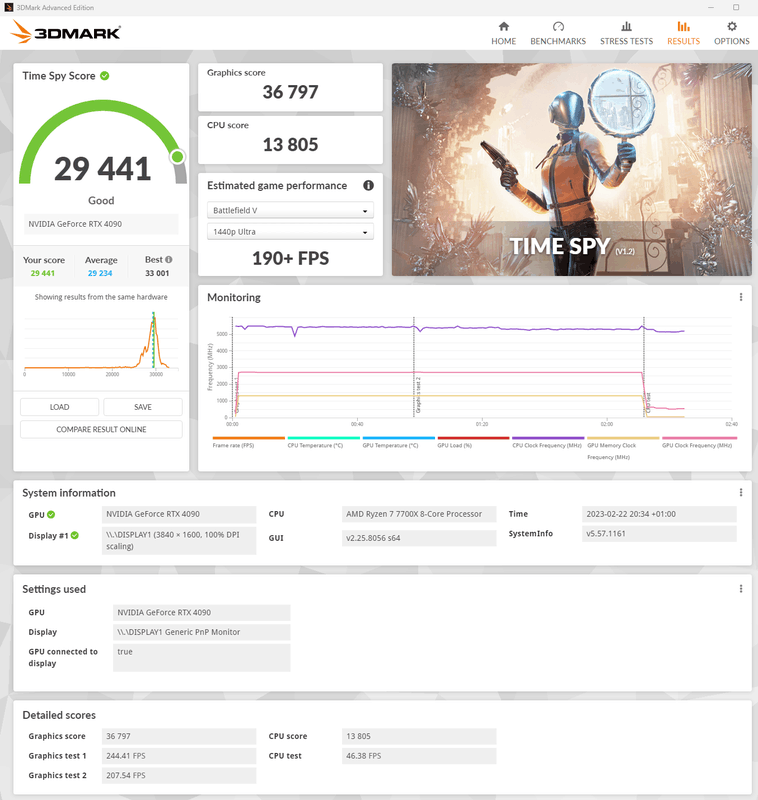Image resolution: width=758 pixels, height=800 pixels.
Task: Click green check next to GPU label
Action: click(x=51, y=515)
